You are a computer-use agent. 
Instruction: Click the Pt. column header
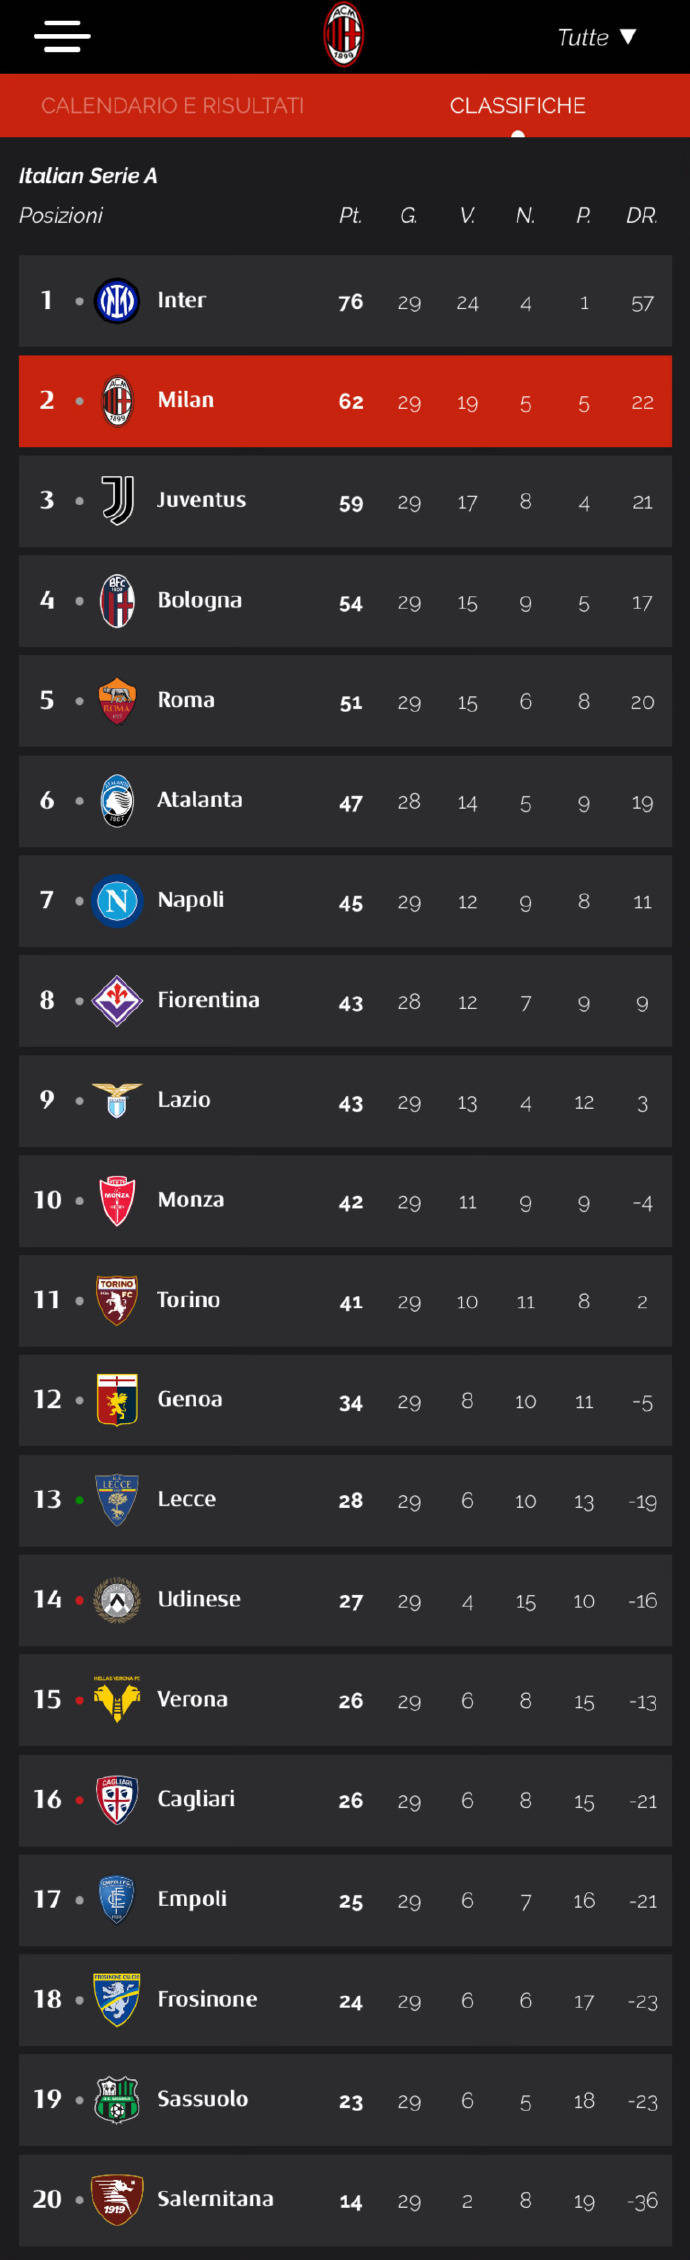(350, 216)
